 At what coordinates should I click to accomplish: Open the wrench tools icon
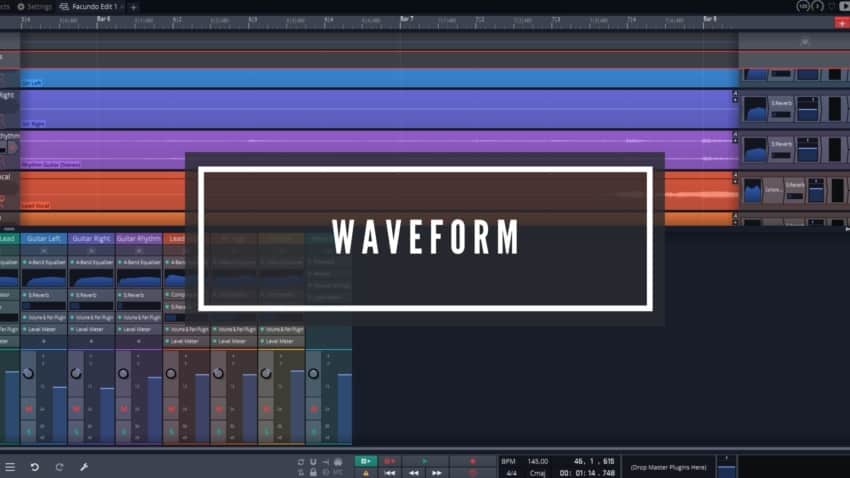[x=84, y=467]
